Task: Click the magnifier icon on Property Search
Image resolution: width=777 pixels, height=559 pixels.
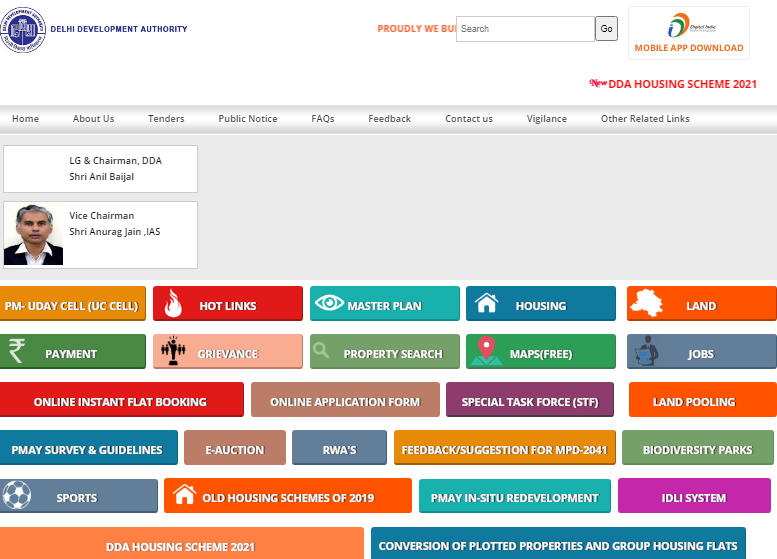Action: click(x=321, y=351)
